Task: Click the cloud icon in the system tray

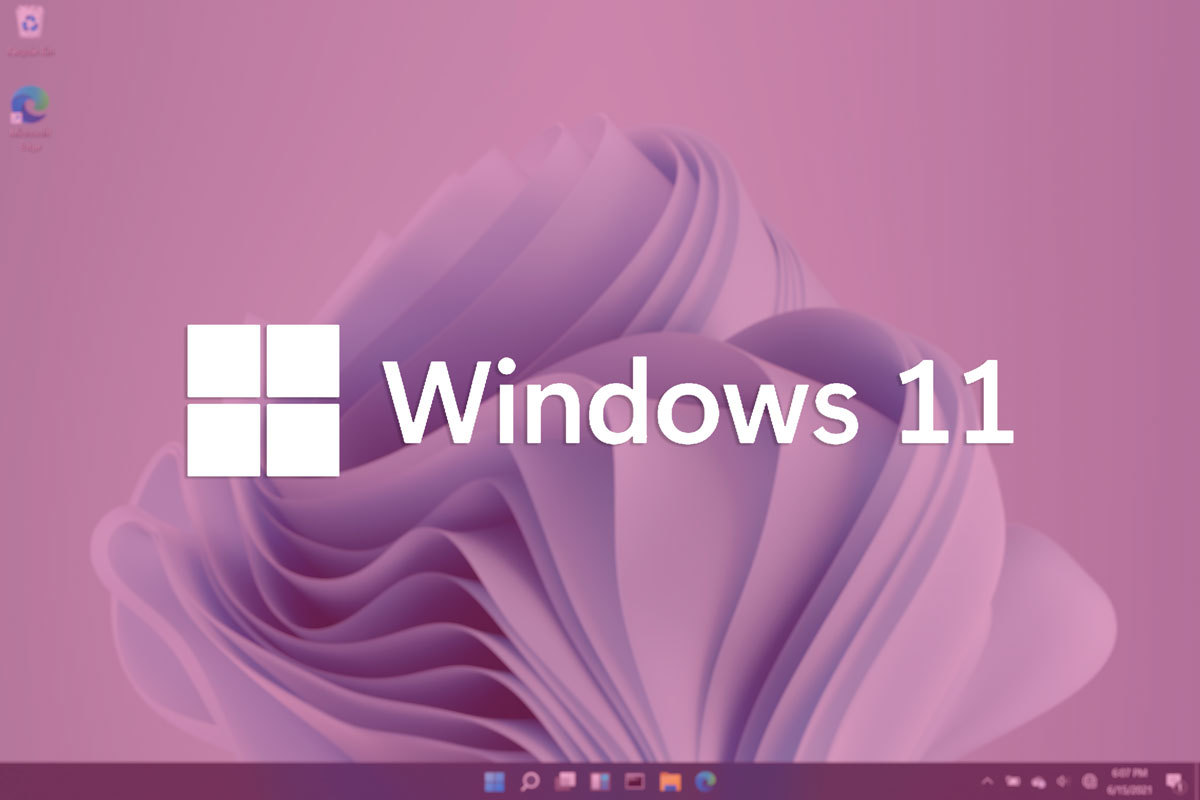Action: coord(1038,781)
